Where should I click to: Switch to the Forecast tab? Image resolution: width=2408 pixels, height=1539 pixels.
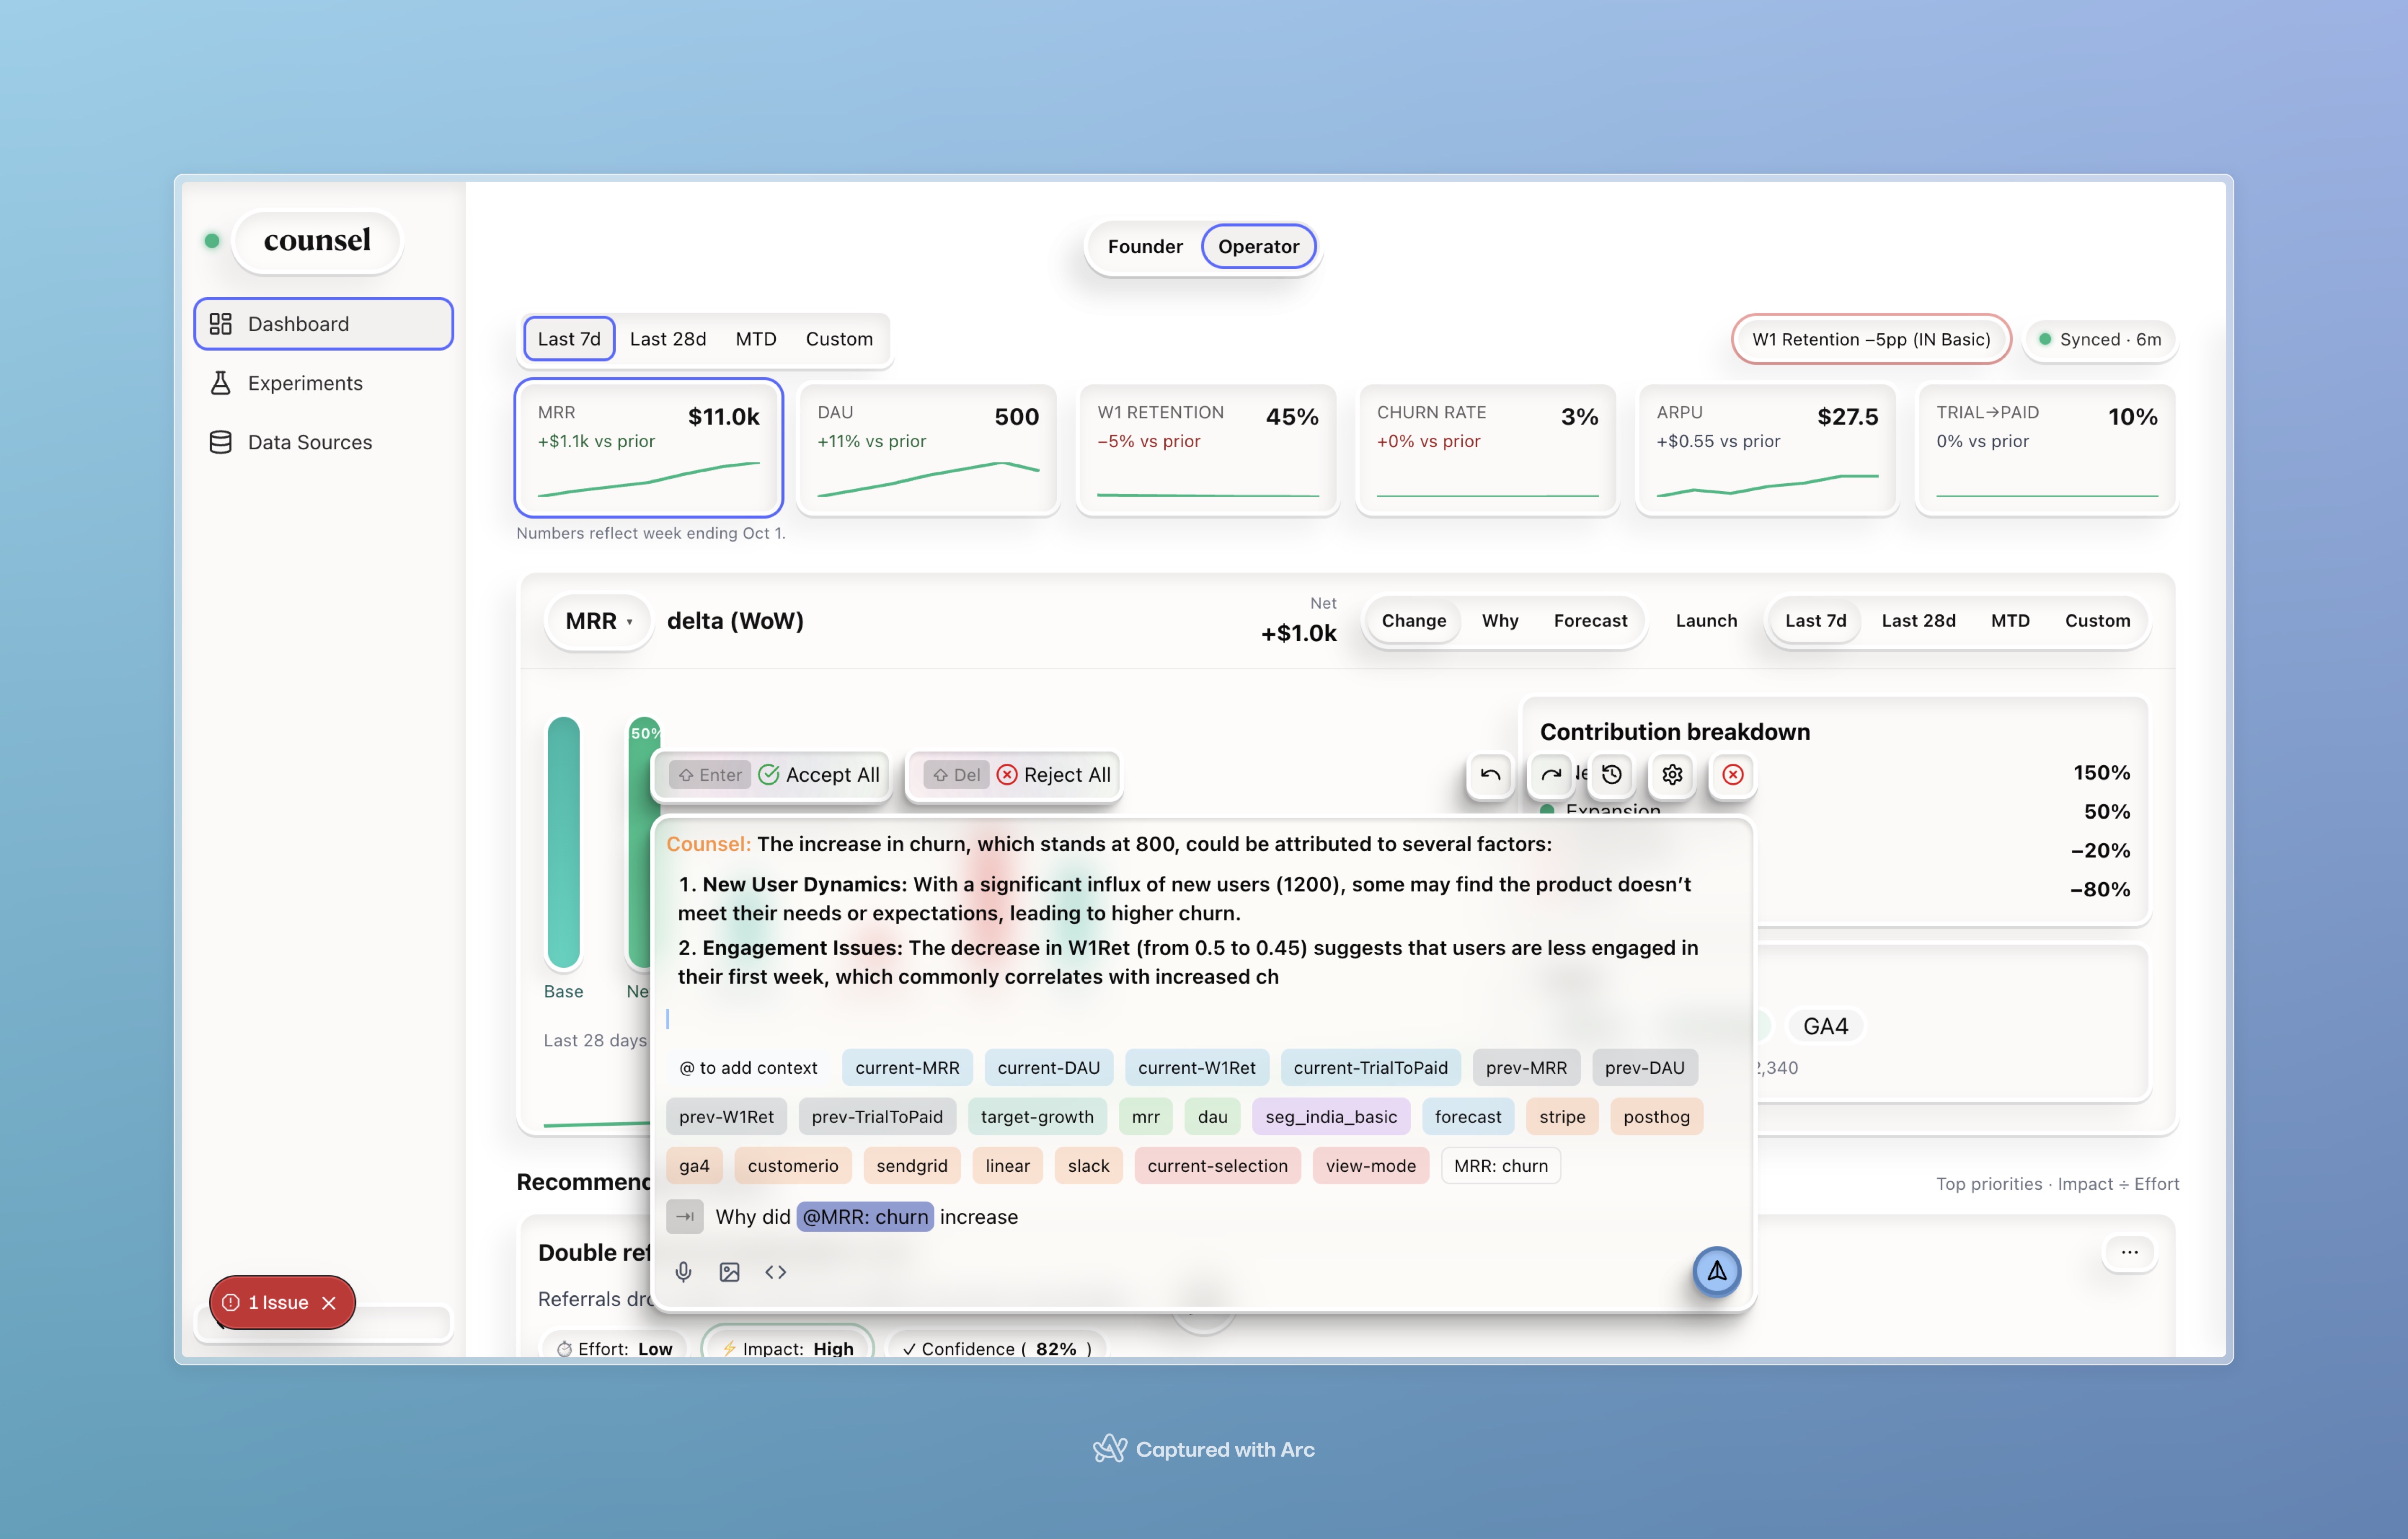1590,621
